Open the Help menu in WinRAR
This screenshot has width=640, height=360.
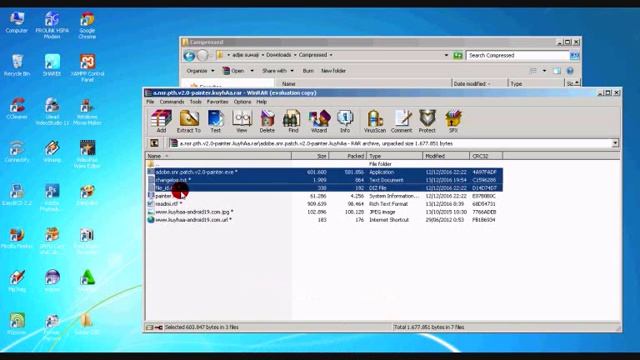(x=262, y=102)
